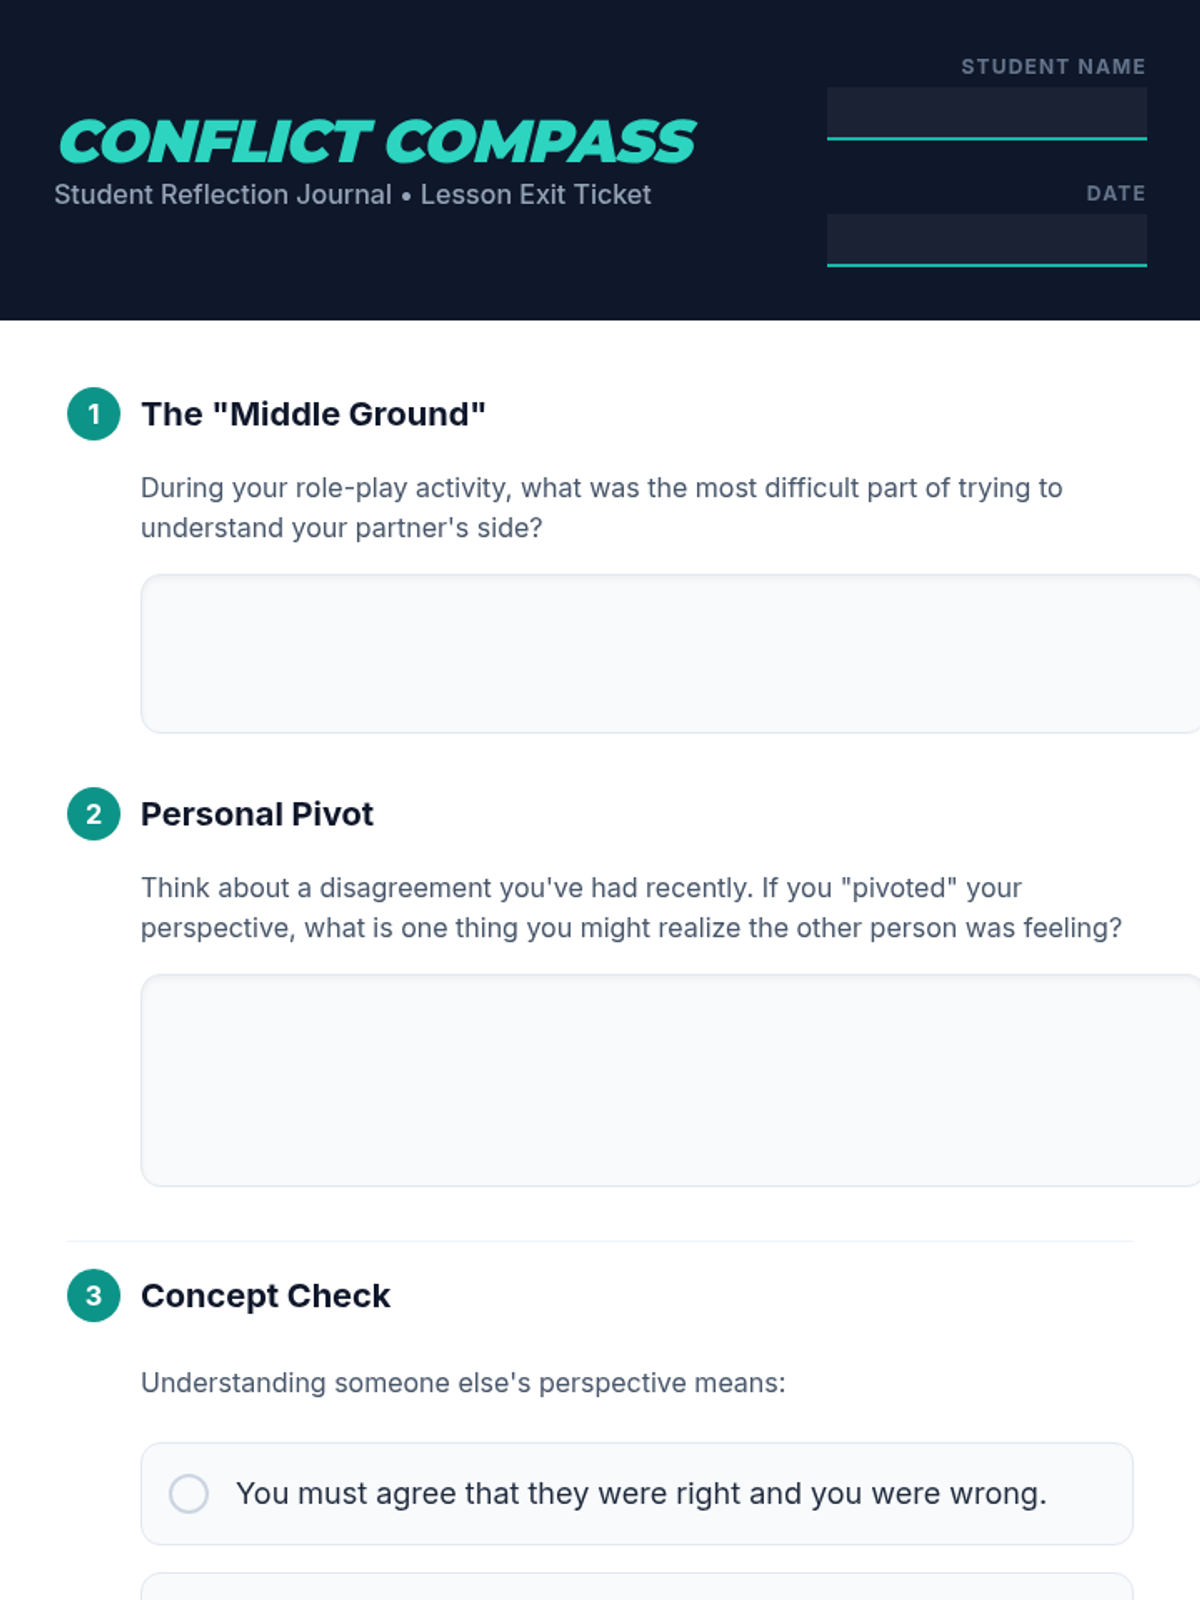This screenshot has width=1200, height=1600.
Task: Click the Student Name input field
Action: tap(986, 114)
